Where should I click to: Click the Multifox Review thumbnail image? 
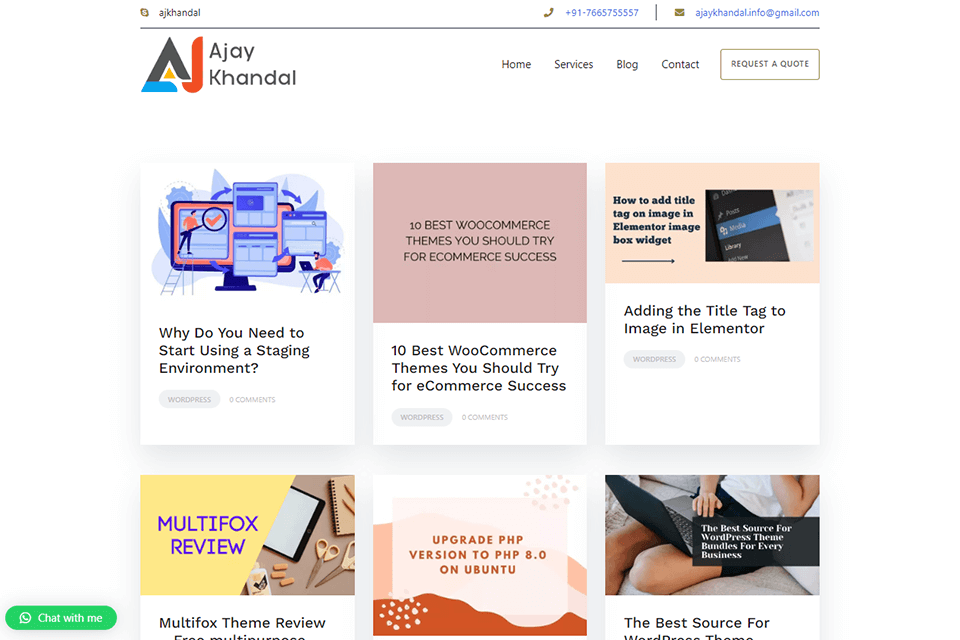(x=247, y=535)
